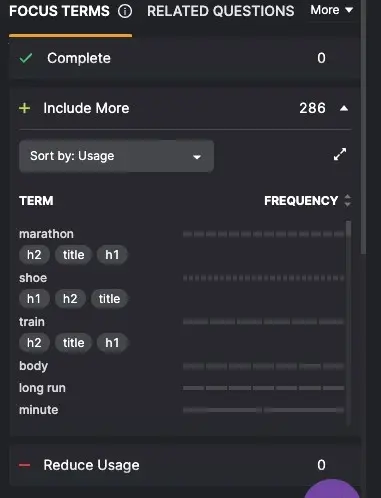Click the h1 tag under train
Screen dimensions: 381x498
[x=112, y=343]
